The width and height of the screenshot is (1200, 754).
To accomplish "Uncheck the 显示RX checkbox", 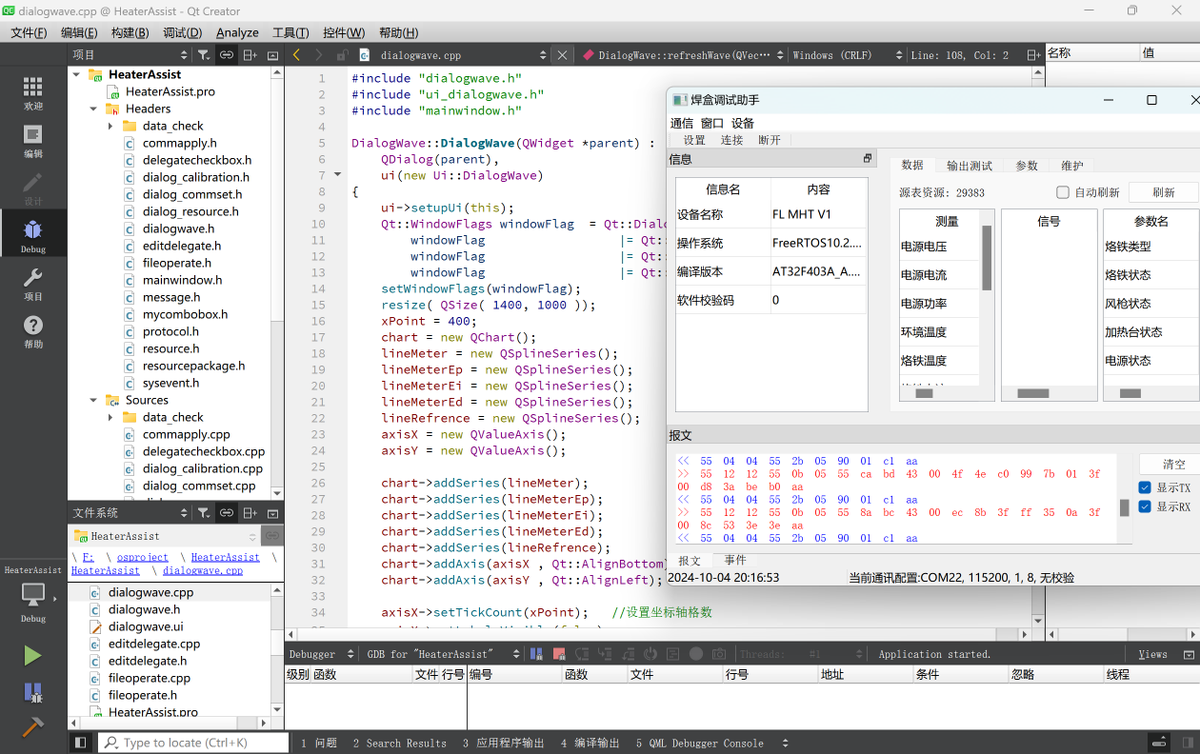I will click(1145, 507).
